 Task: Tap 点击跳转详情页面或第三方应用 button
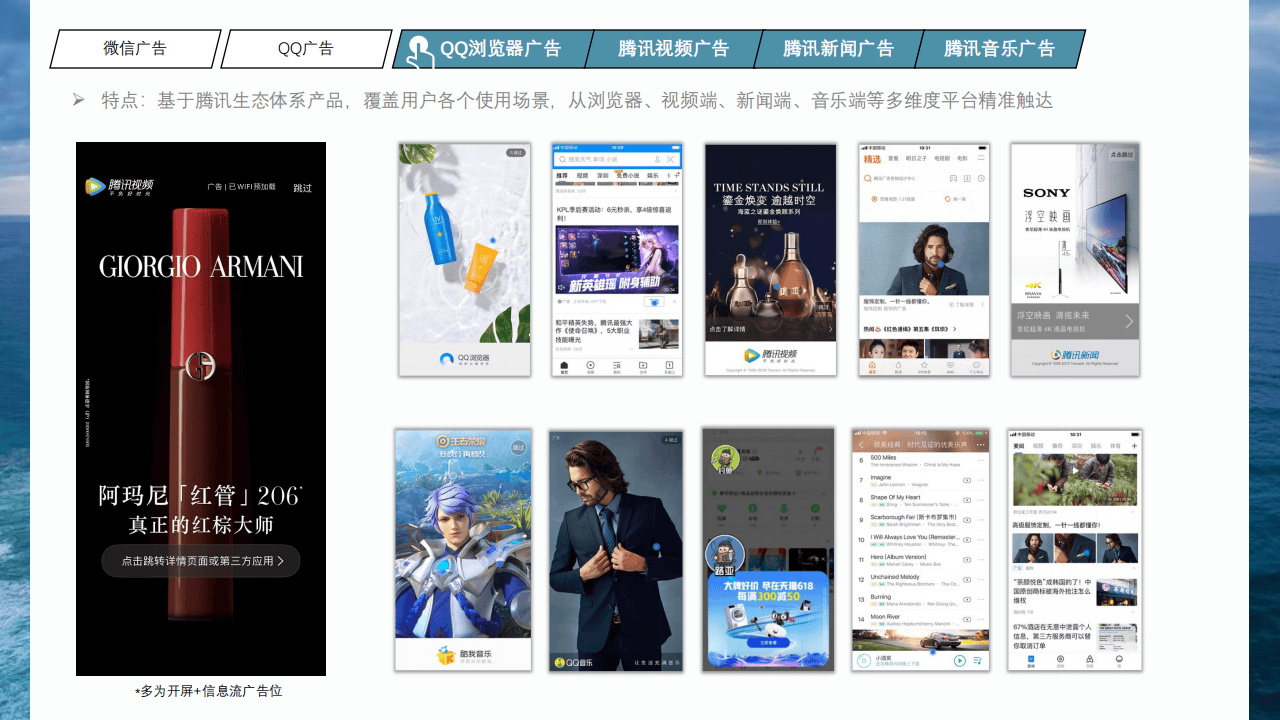201,561
